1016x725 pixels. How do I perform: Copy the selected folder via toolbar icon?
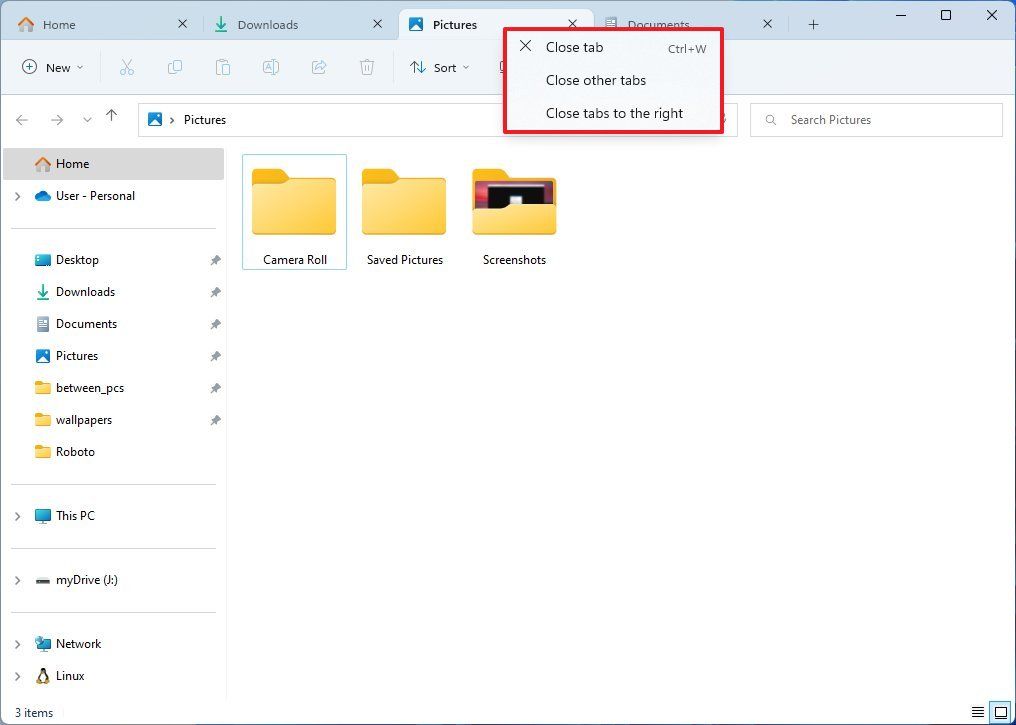pos(175,67)
